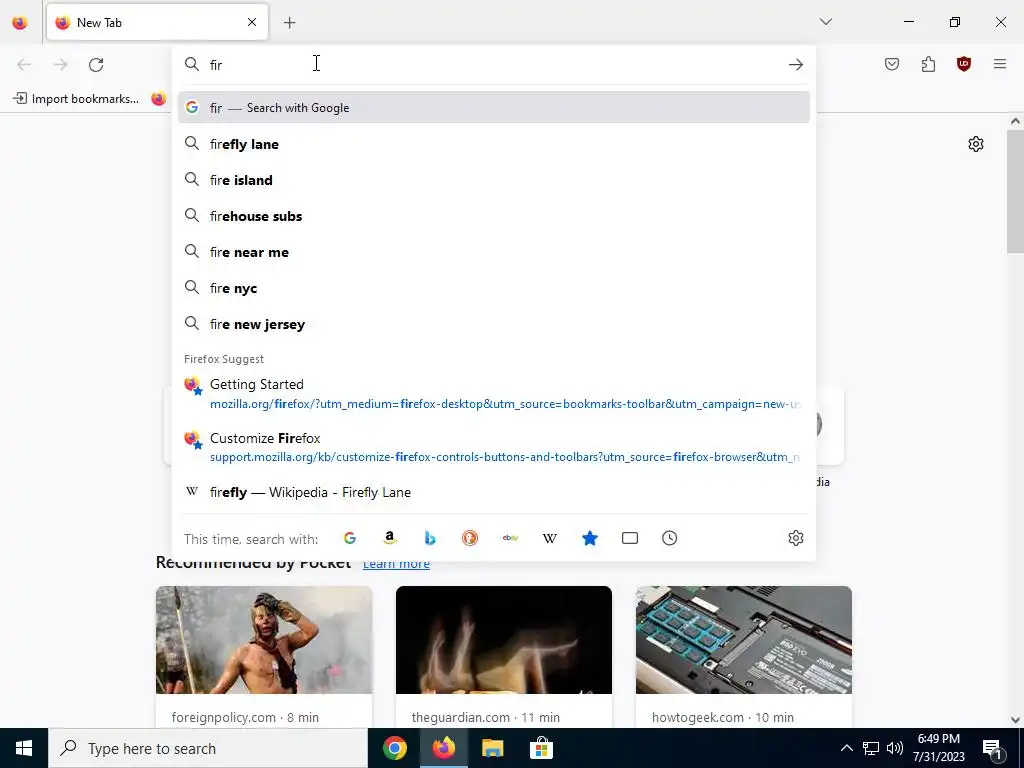Search this time with Google icon

pyautogui.click(x=350, y=538)
